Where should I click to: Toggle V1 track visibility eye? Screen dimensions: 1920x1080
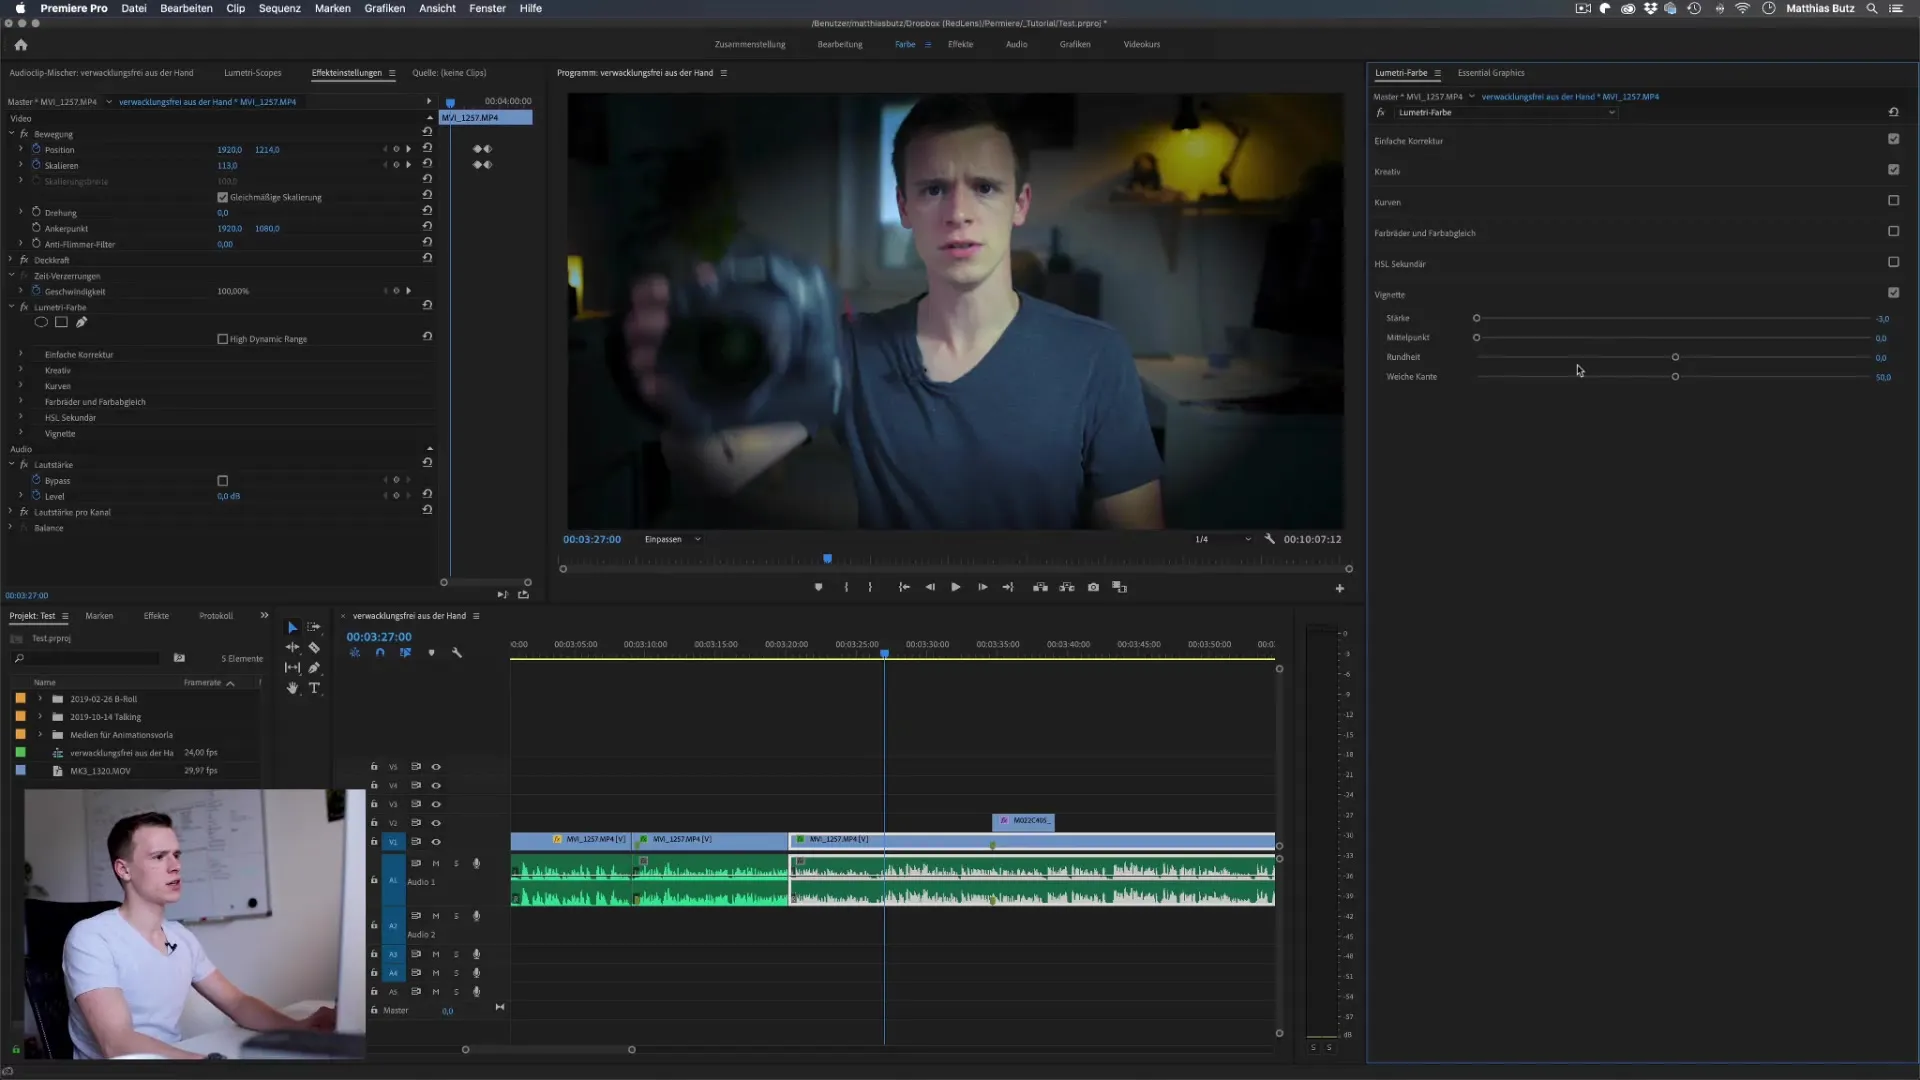[436, 842]
